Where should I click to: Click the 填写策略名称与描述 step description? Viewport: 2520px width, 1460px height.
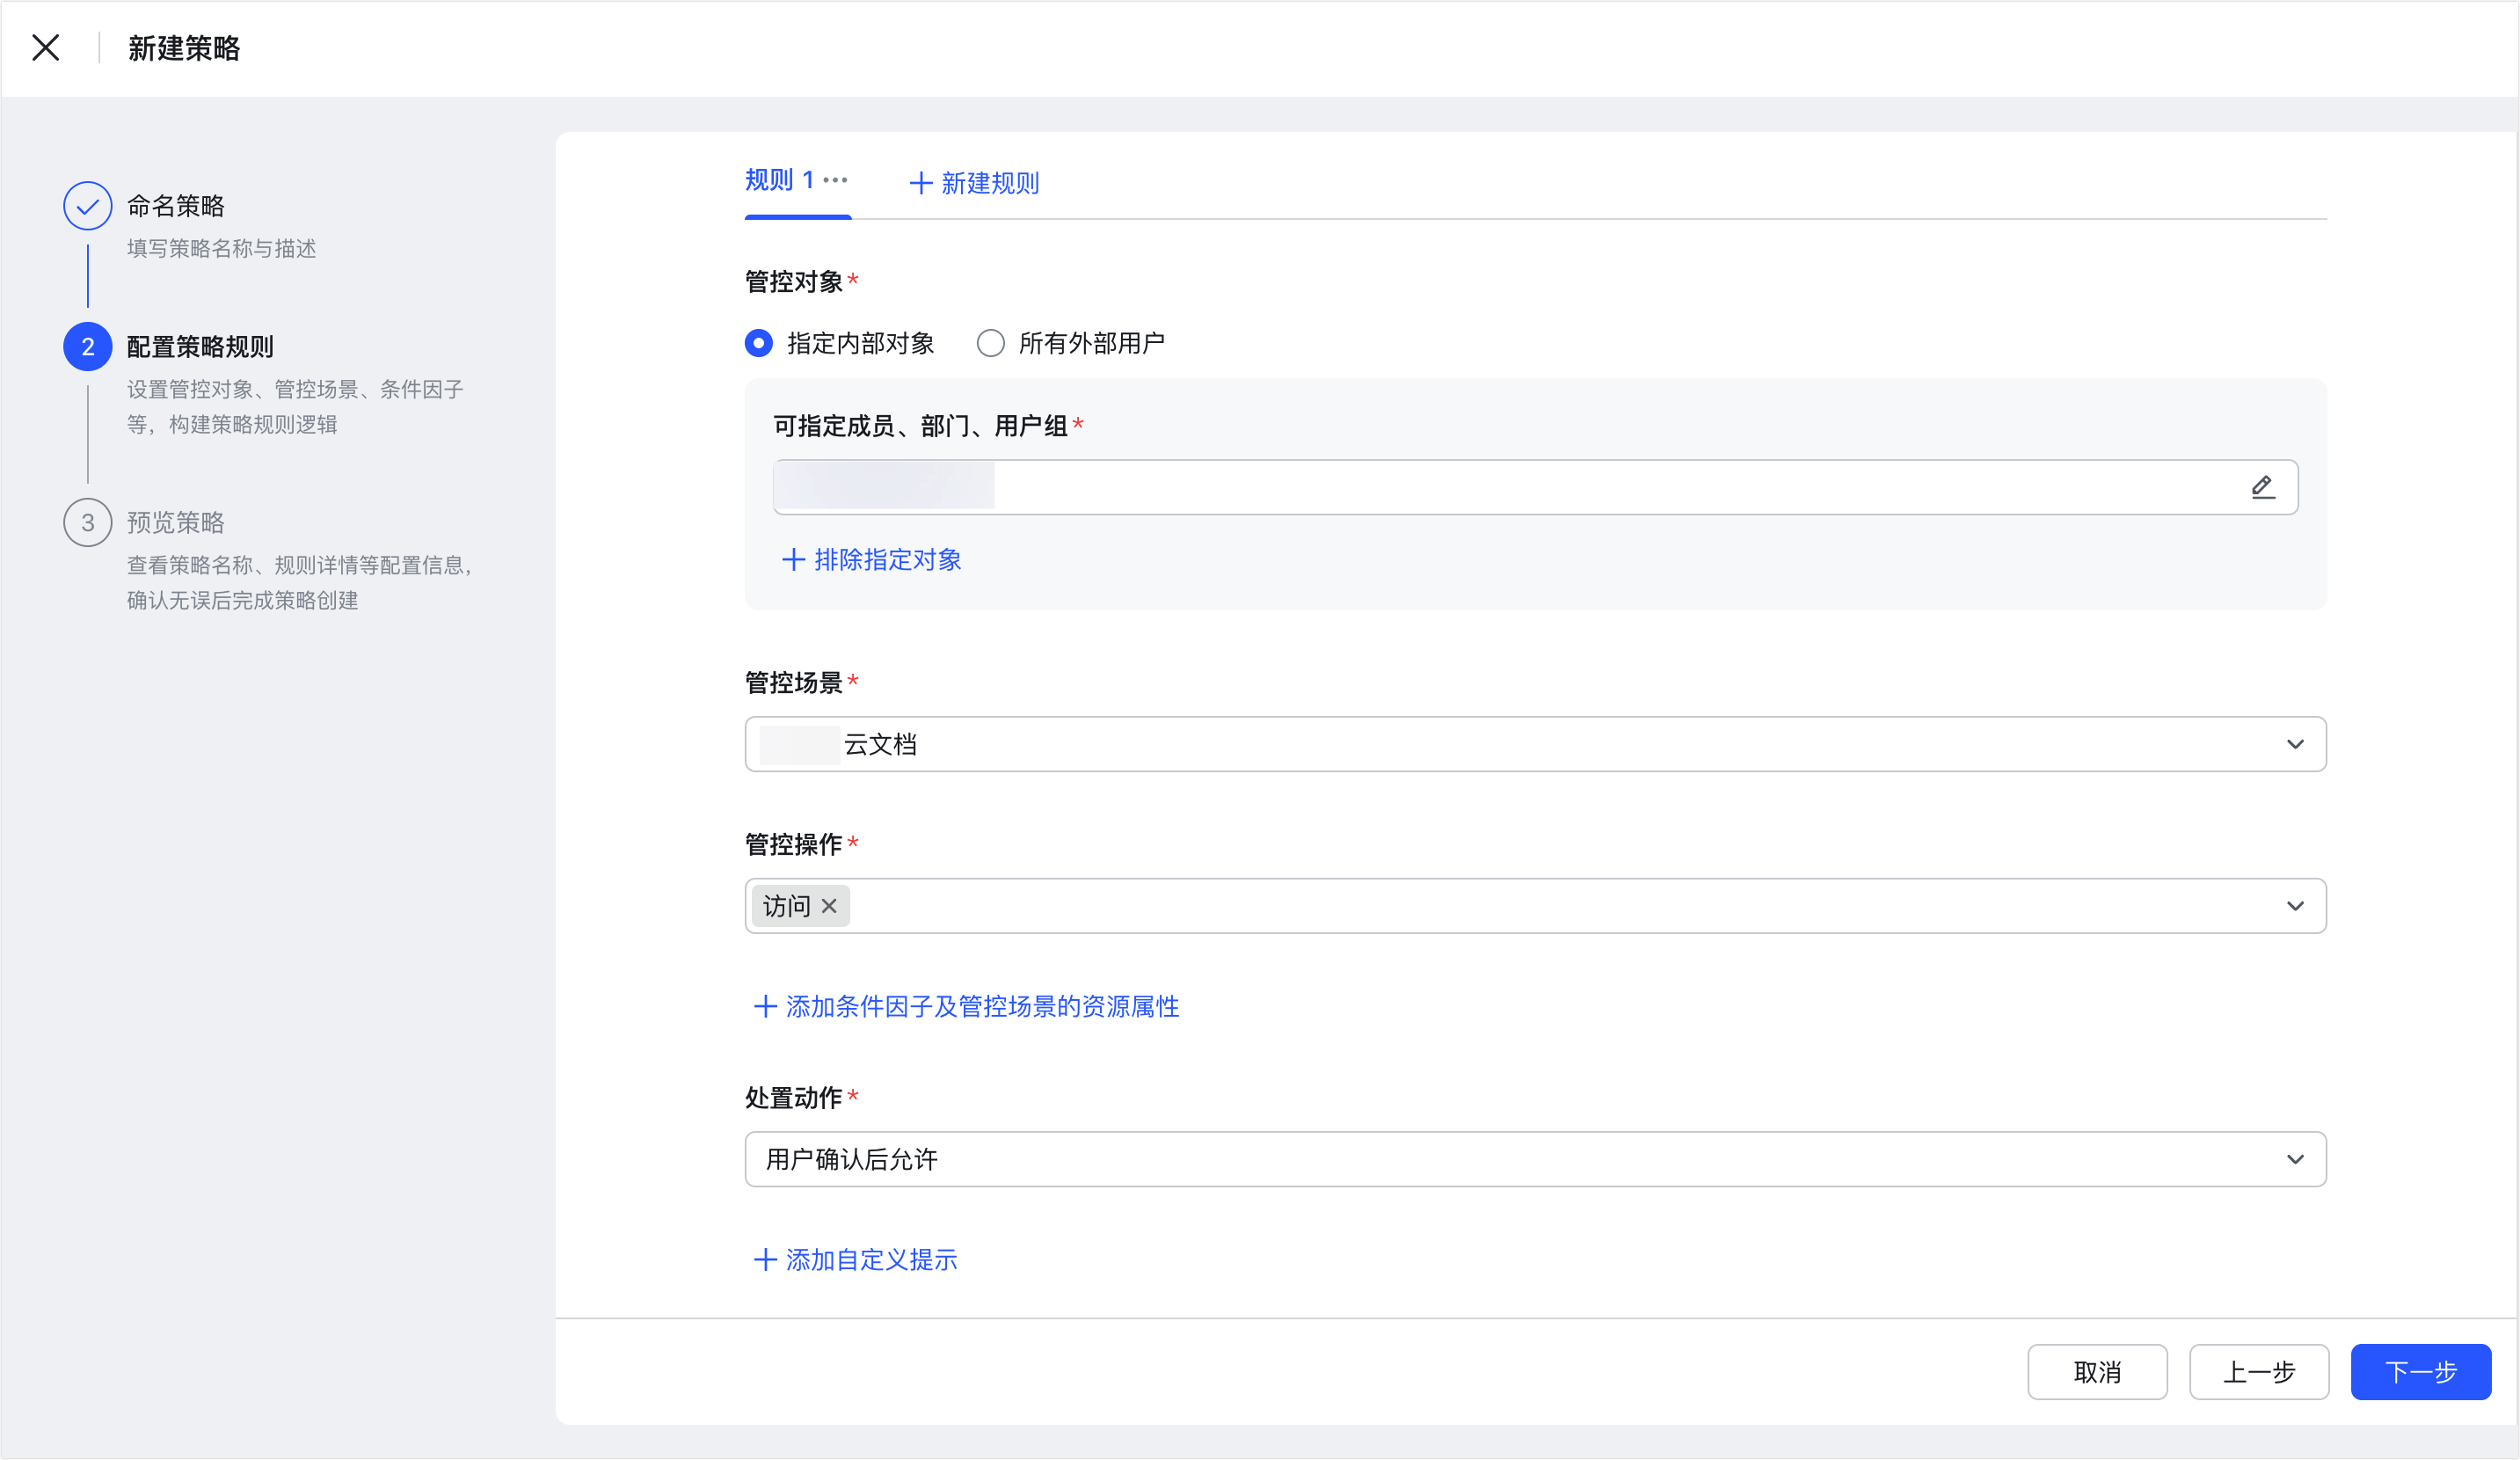pyautogui.click(x=222, y=248)
